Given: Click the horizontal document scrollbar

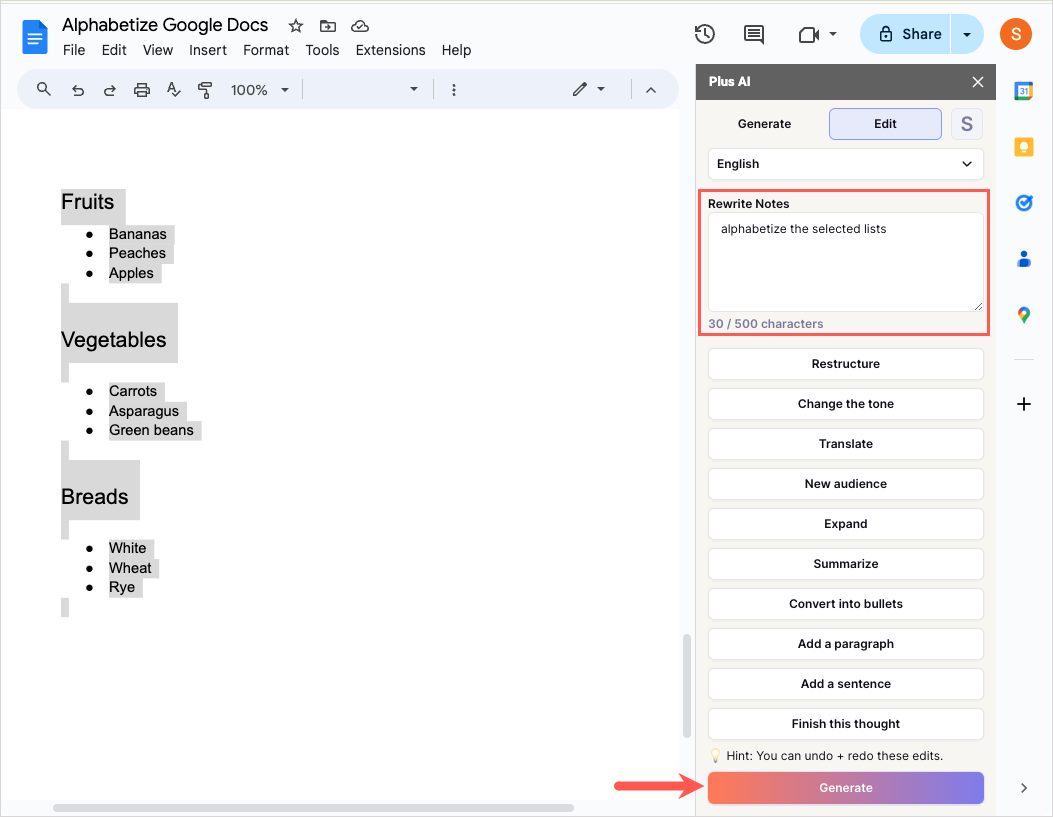Looking at the screenshot, I should pos(313,808).
